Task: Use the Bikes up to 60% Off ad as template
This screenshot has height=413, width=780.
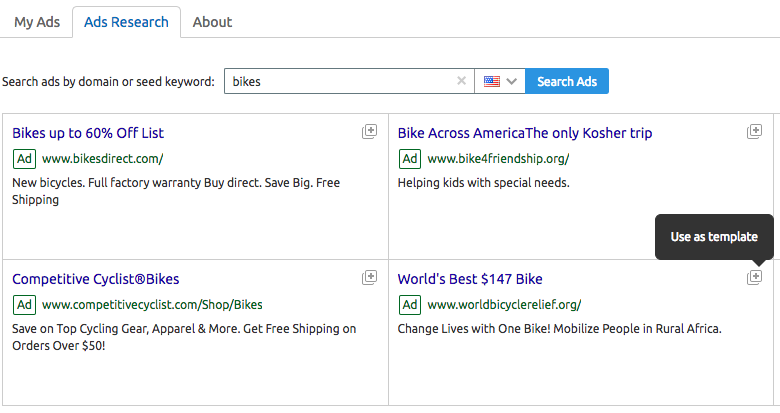Action: tap(369, 131)
